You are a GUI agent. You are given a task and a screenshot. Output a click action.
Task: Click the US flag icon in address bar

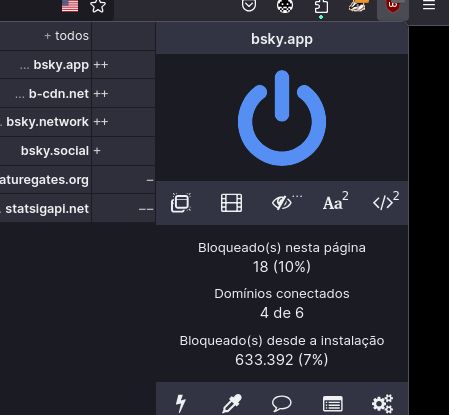[70, 6]
